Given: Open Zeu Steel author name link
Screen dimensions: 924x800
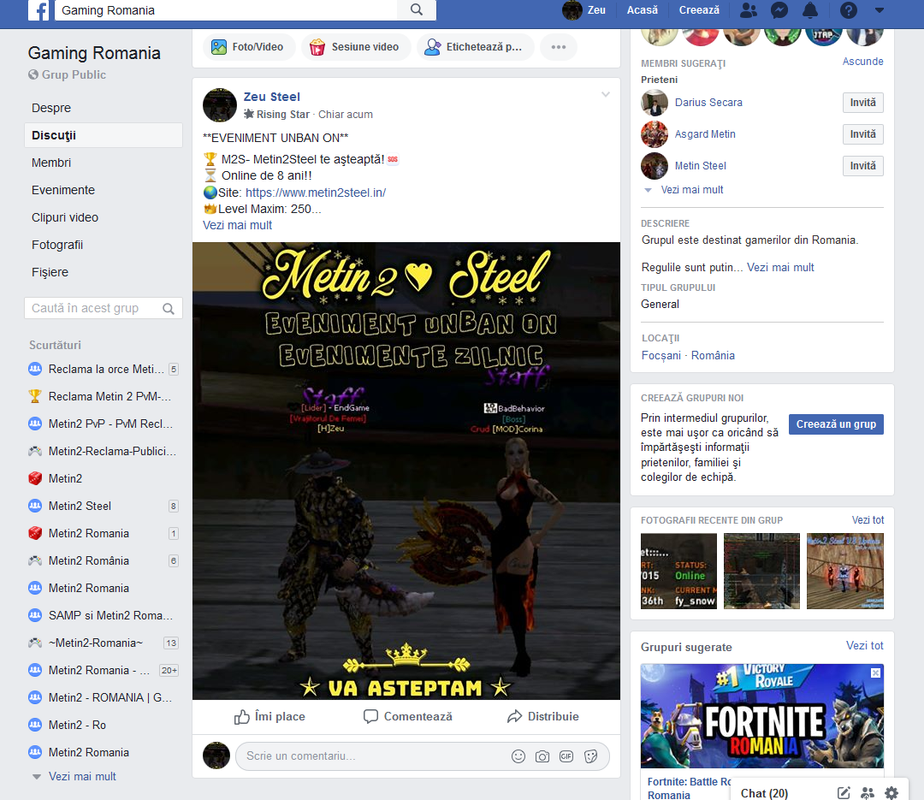Looking at the screenshot, I should pyautogui.click(x=272, y=97).
